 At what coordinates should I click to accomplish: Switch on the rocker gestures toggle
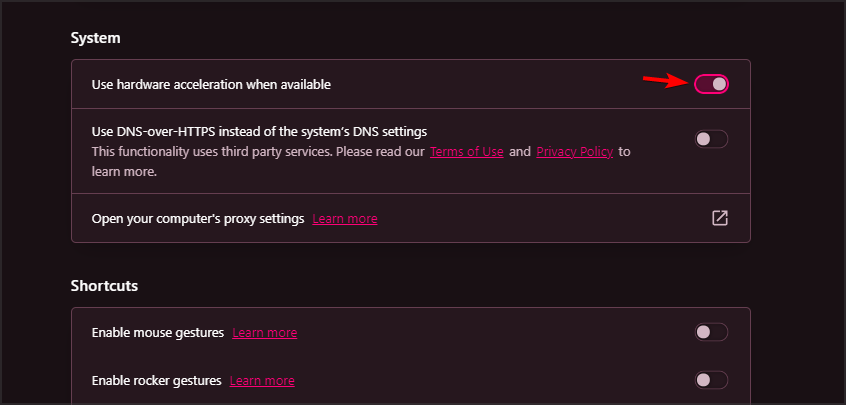[x=711, y=380]
